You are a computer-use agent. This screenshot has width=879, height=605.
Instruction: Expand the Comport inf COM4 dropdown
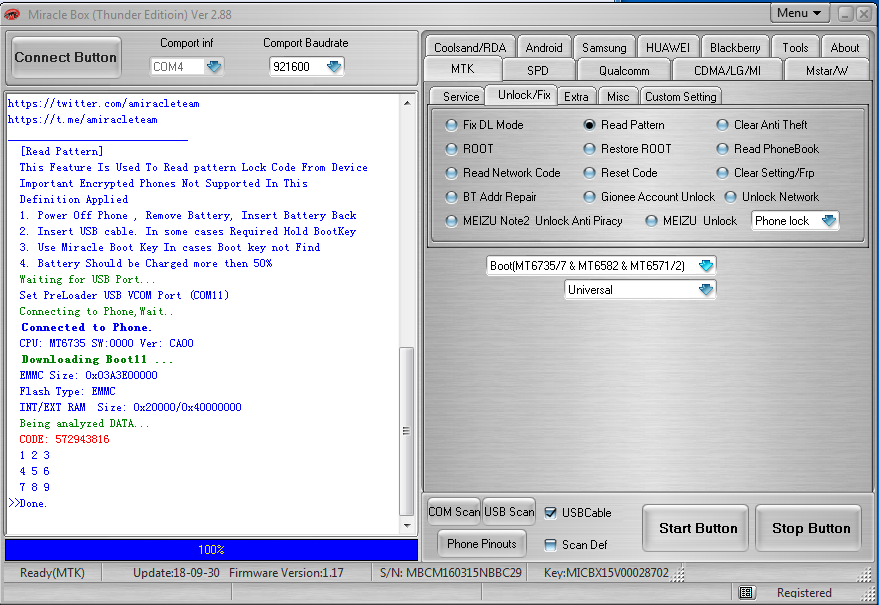coord(214,67)
